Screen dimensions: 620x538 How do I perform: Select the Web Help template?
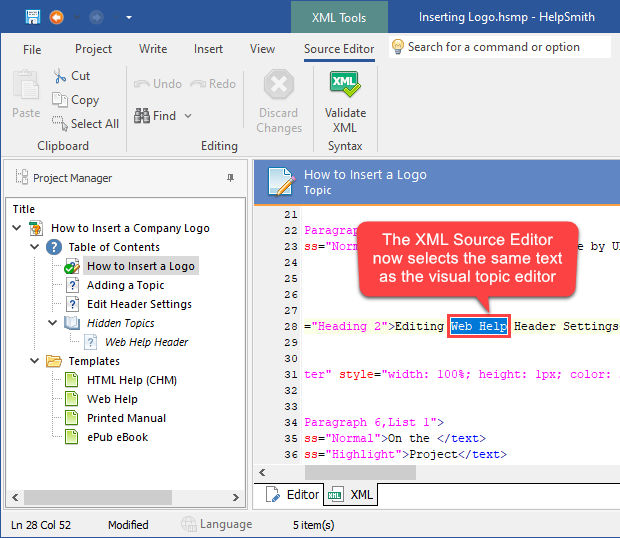pyautogui.click(x=112, y=399)
